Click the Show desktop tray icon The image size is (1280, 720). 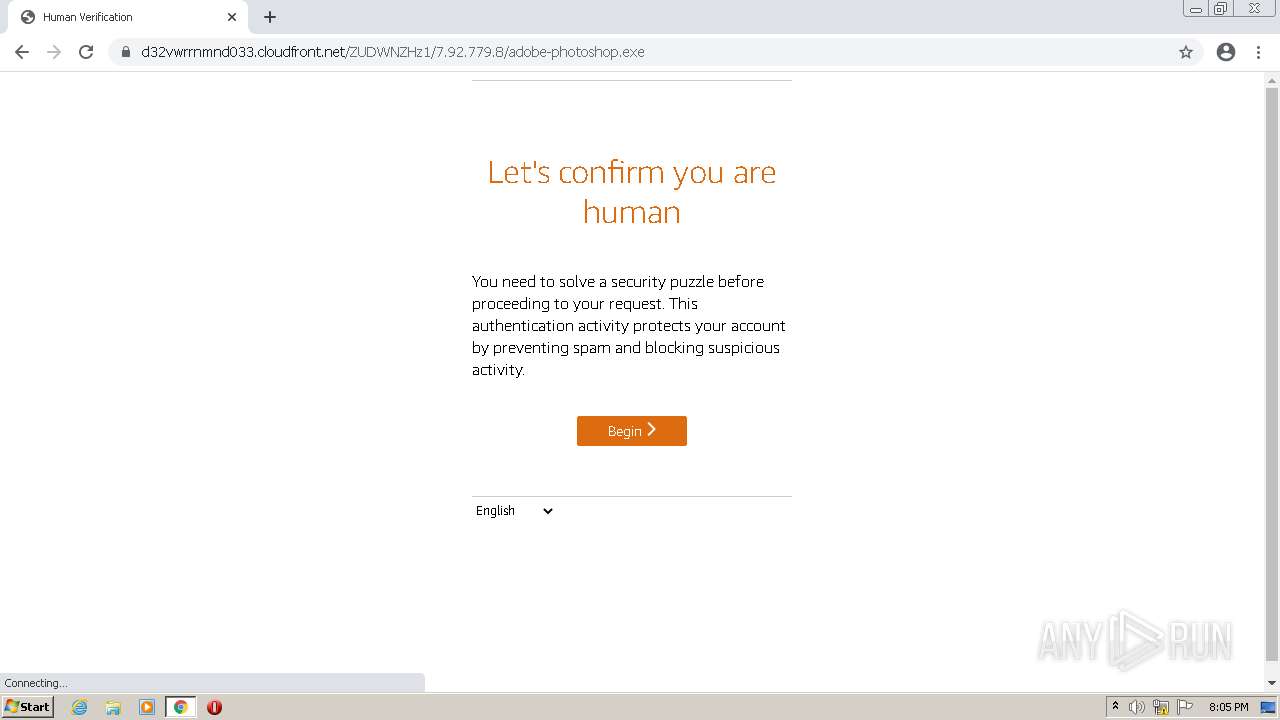pyautogui.click(x=1268, y=707)
